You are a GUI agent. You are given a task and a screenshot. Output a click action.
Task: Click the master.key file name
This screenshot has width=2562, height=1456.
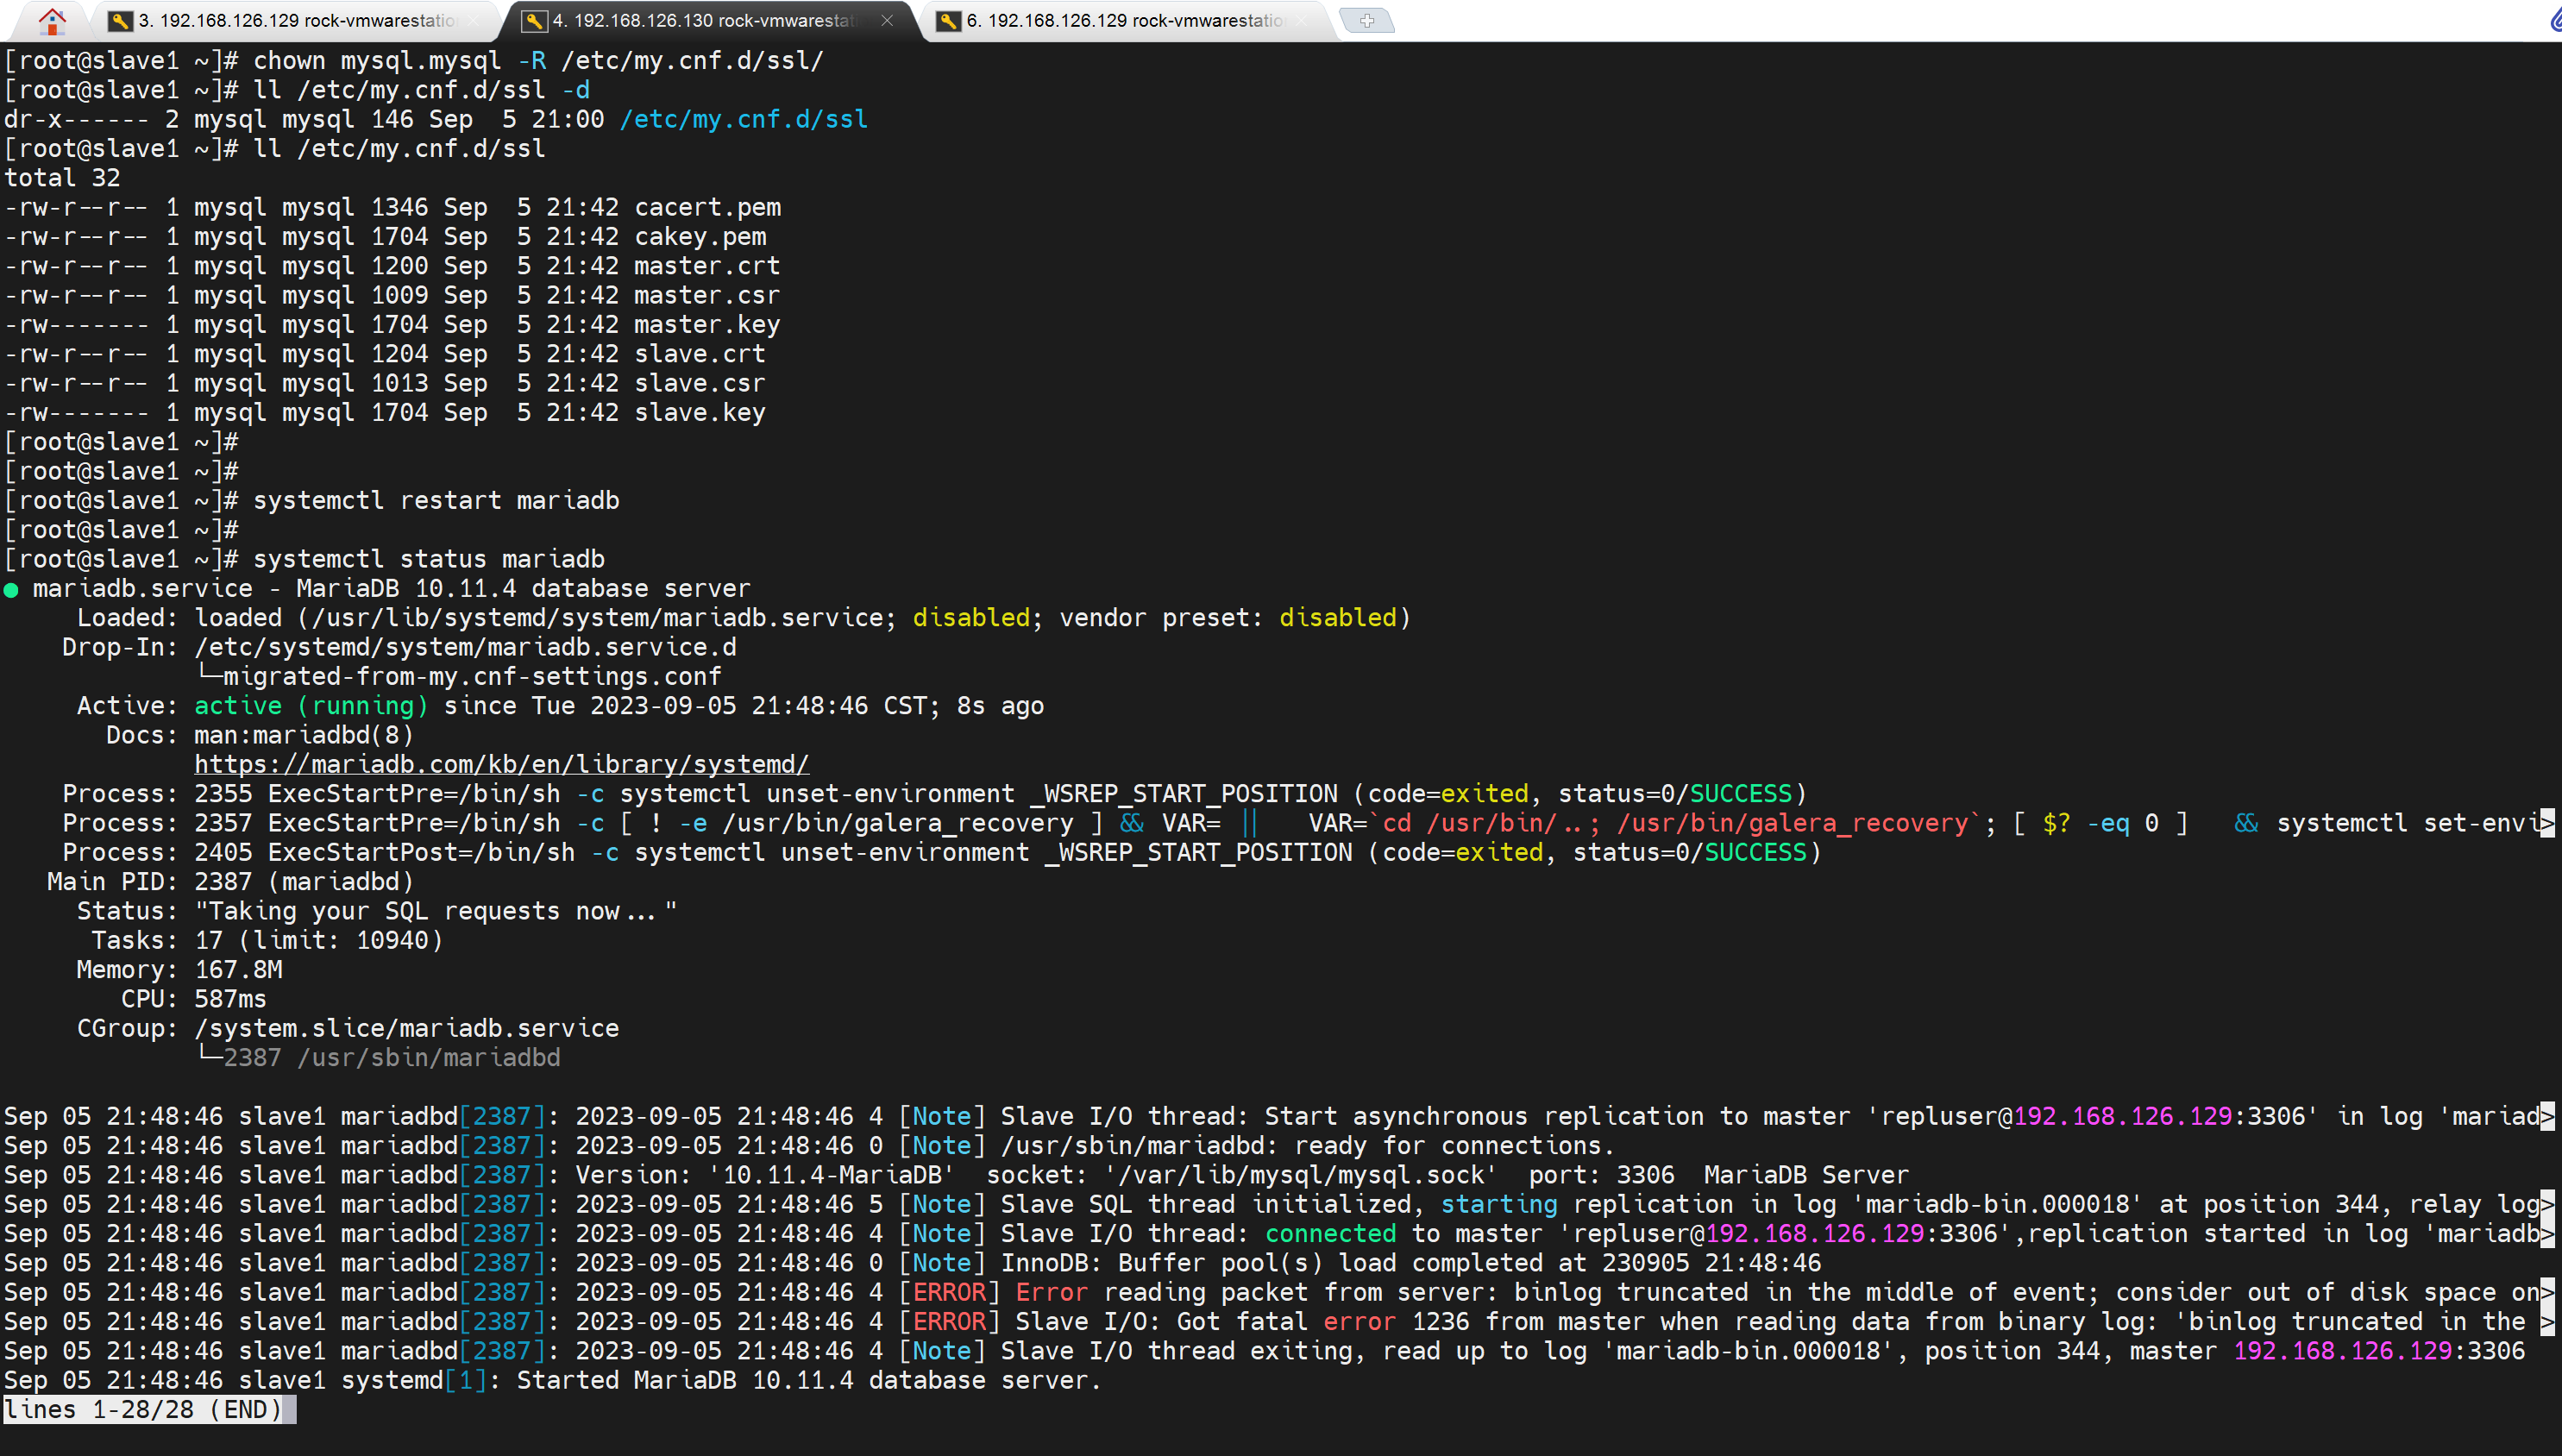(707, 325)
